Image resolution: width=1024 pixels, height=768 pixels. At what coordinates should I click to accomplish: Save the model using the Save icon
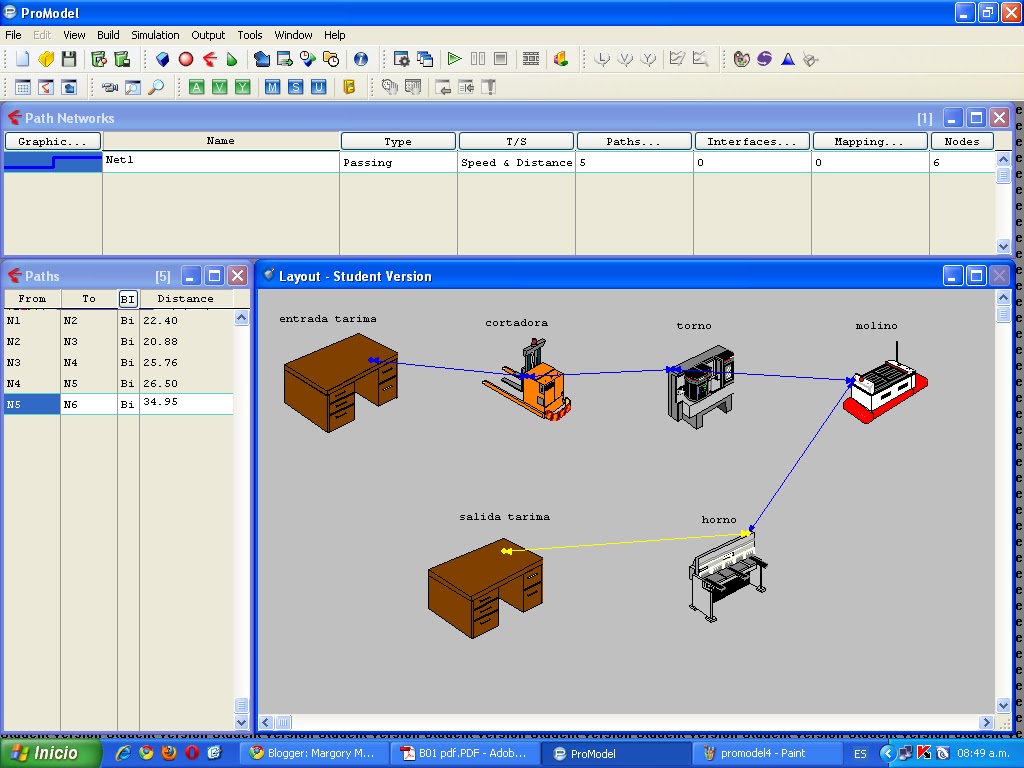[x=67, y=58]
